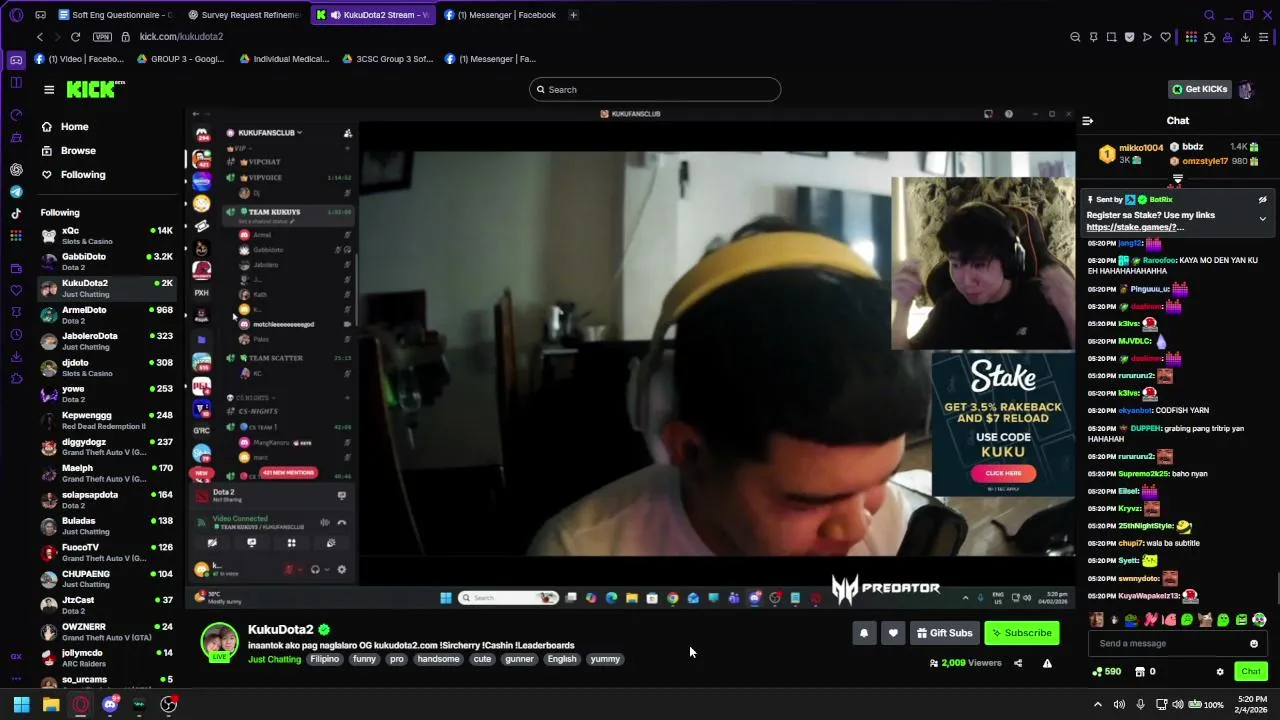Screen dimensions: 1280x720
Task: Open ArmelDoto channel in Following list
Action: (x=106, y=315)
